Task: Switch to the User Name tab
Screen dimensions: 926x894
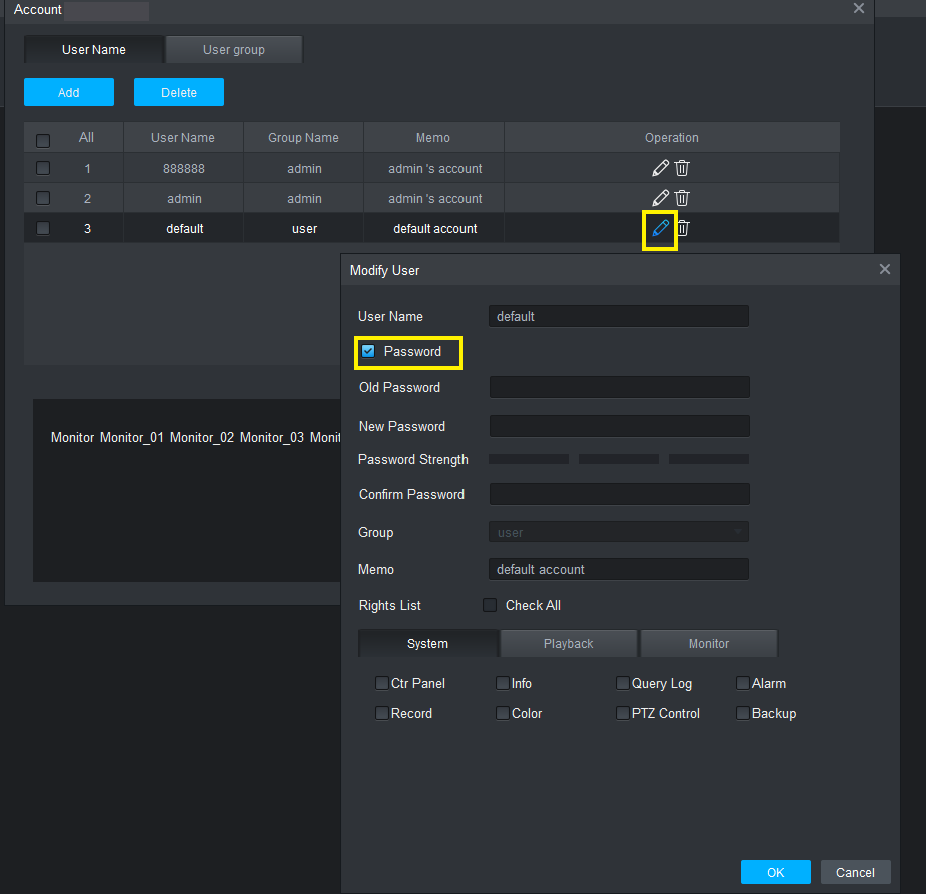Action: point(93,50)
